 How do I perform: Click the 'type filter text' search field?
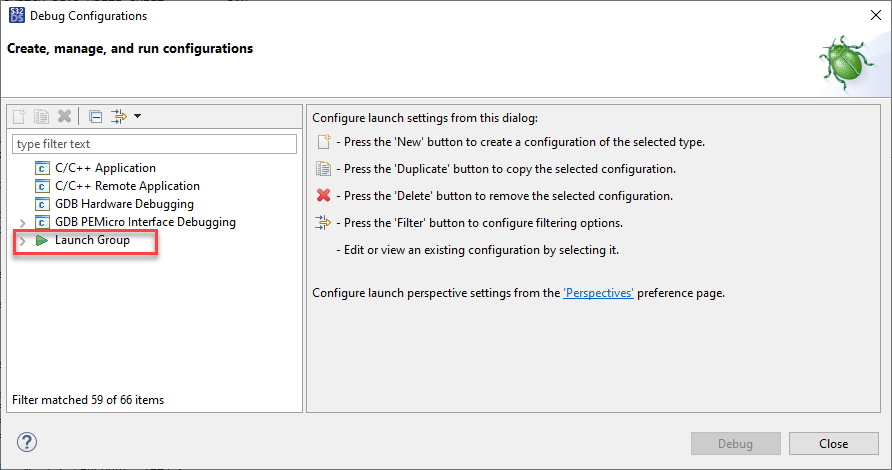(154, 144)
